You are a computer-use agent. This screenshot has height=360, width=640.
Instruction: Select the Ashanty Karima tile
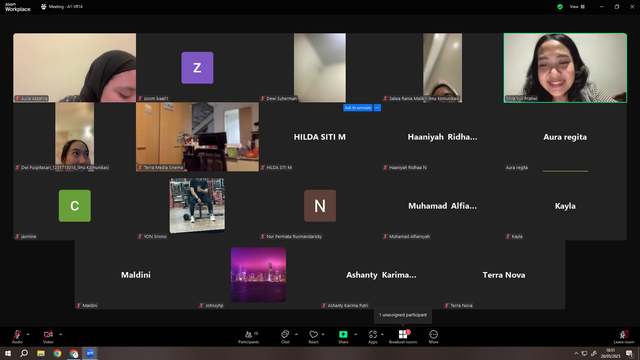[381, 275]
